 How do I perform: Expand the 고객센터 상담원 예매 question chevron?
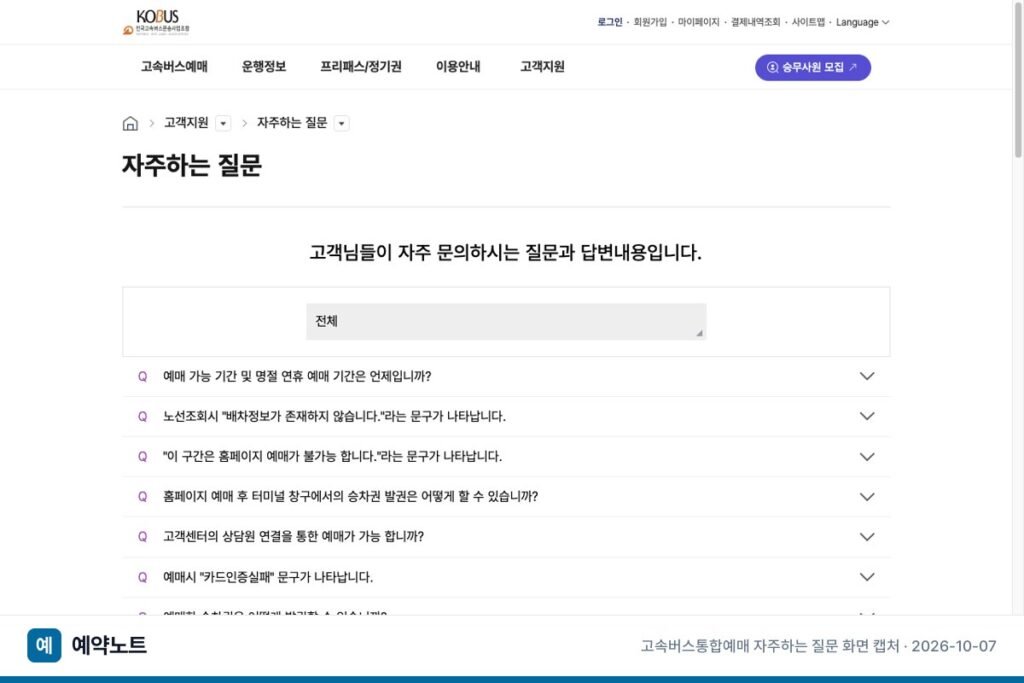click(x=867, y=537)
